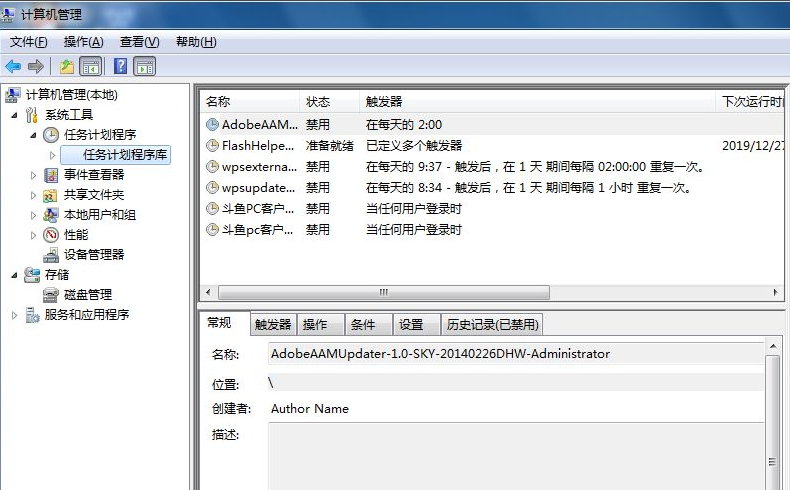Toggle the console tree pane toolbar icon

click(91, 66)
